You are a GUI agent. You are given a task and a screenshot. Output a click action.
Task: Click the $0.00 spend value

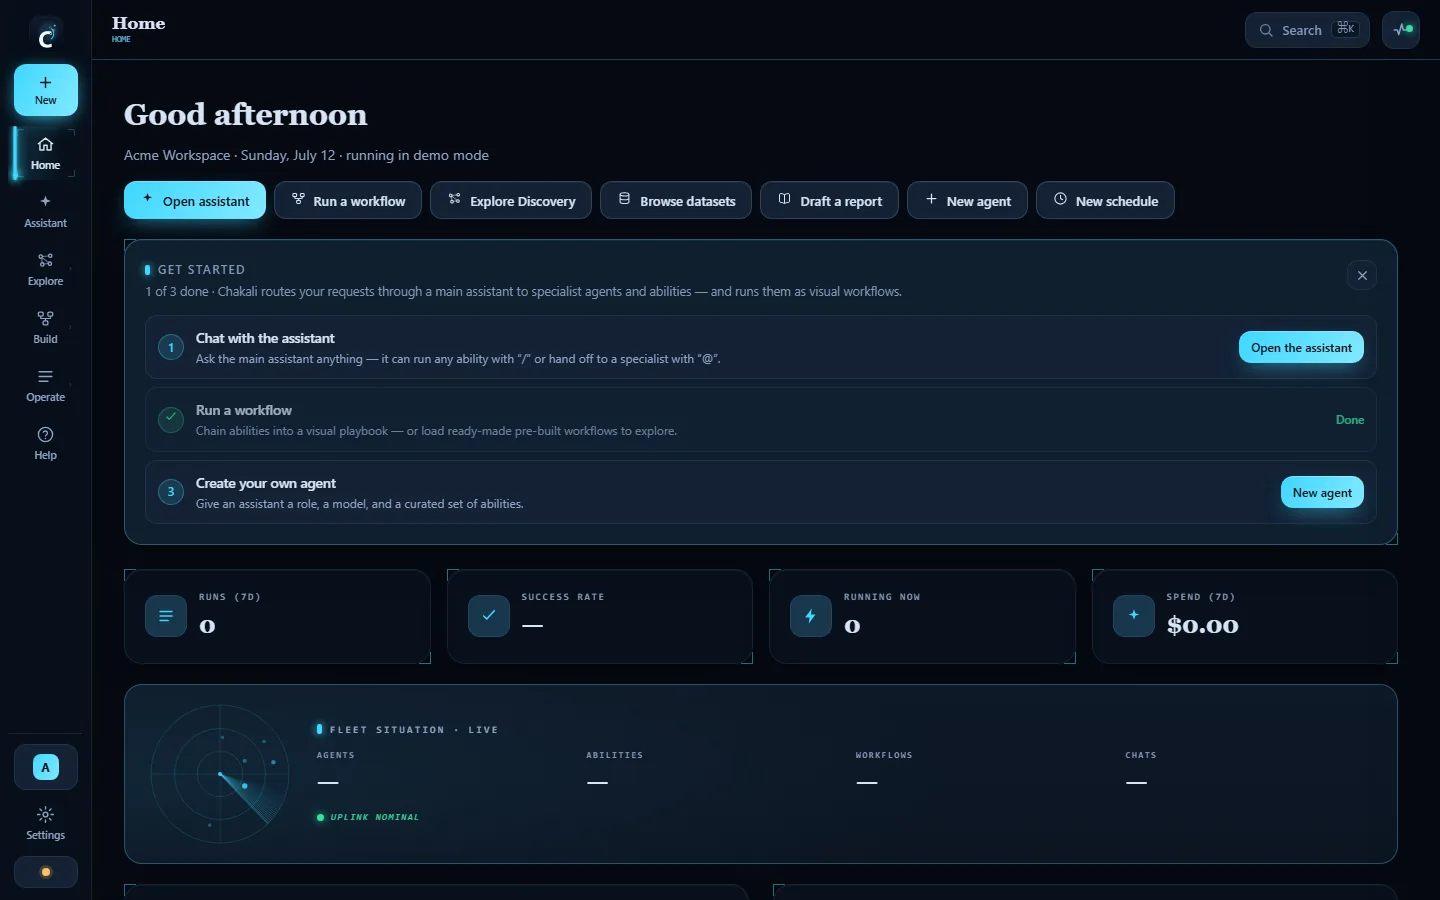tap(1203, 626)
